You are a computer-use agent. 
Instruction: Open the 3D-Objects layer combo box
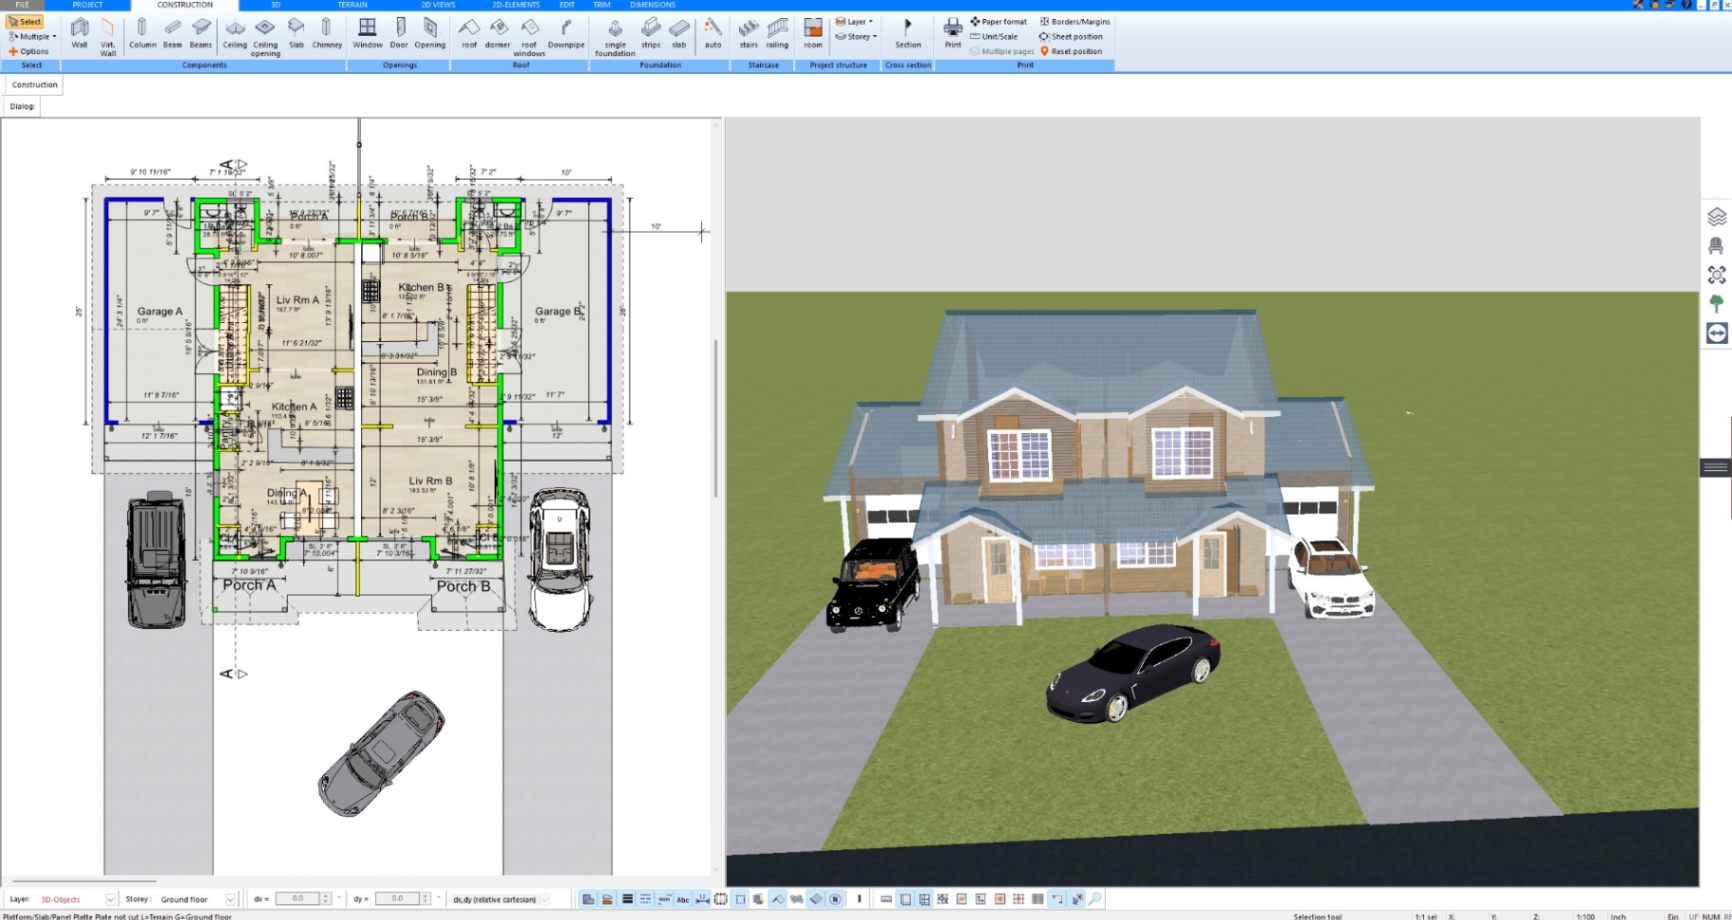pos(76,899)
